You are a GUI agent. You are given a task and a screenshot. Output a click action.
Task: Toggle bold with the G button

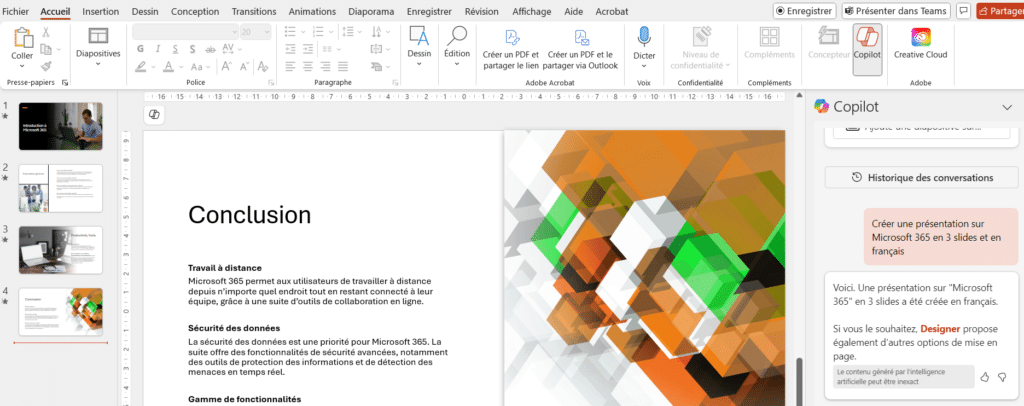click(140, 49)
